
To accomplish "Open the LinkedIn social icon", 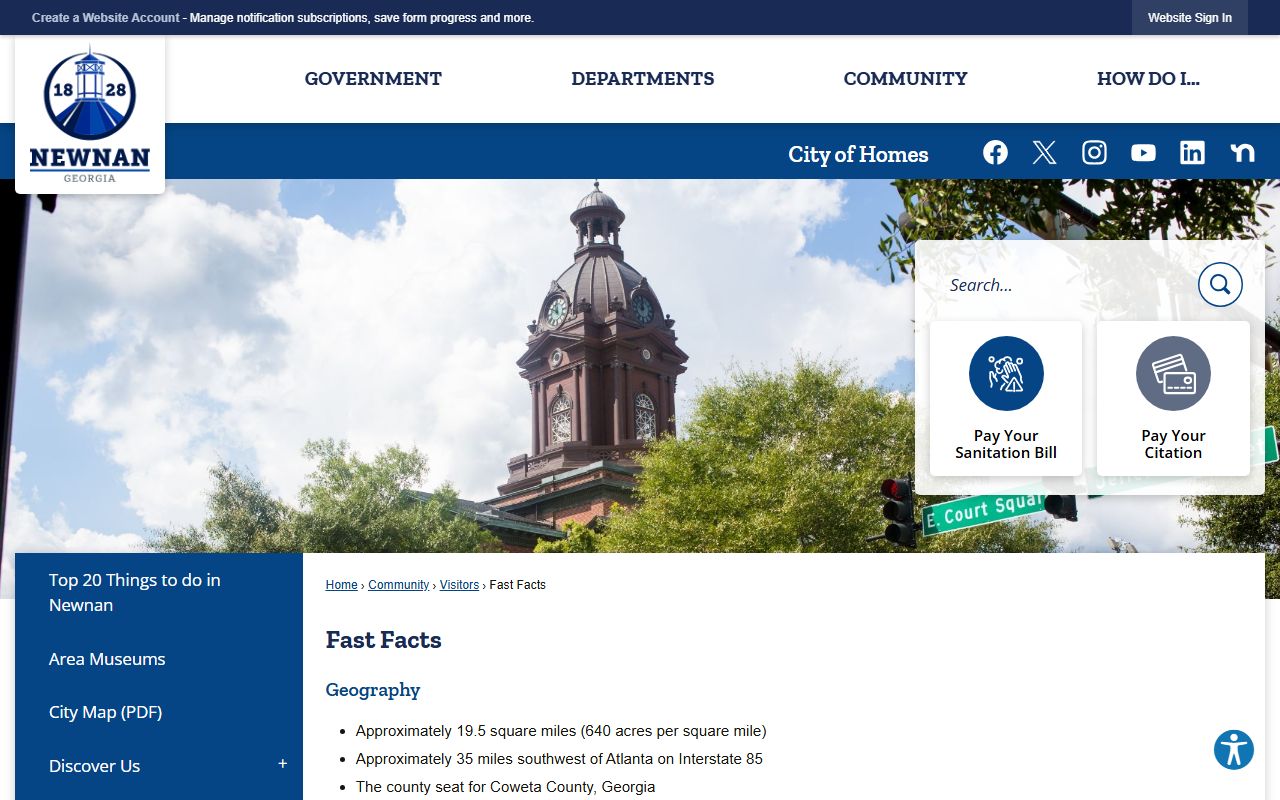I will point(1192,152).
